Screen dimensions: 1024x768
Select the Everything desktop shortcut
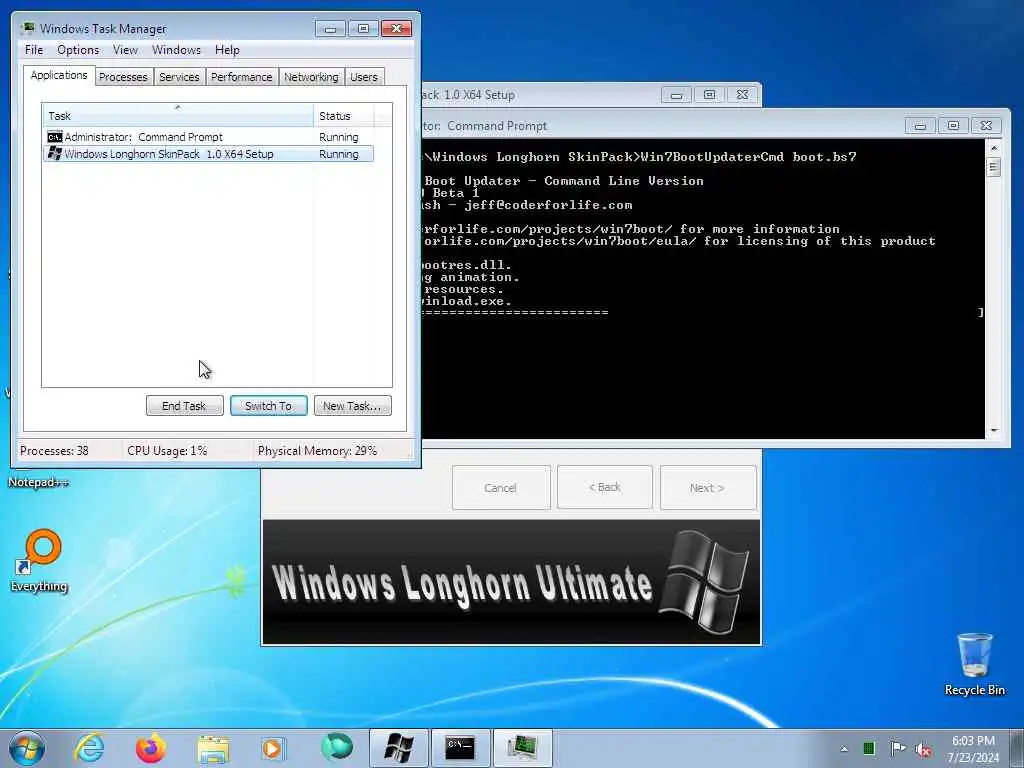39,560
